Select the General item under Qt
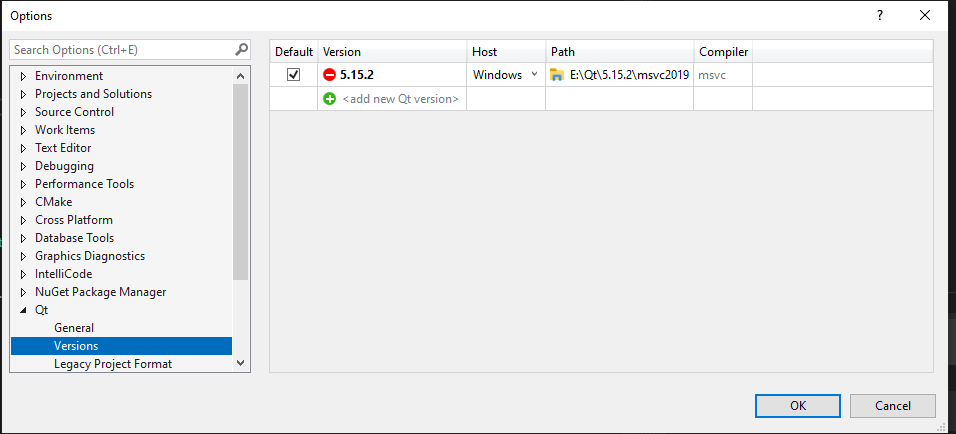 click(74, 328)
